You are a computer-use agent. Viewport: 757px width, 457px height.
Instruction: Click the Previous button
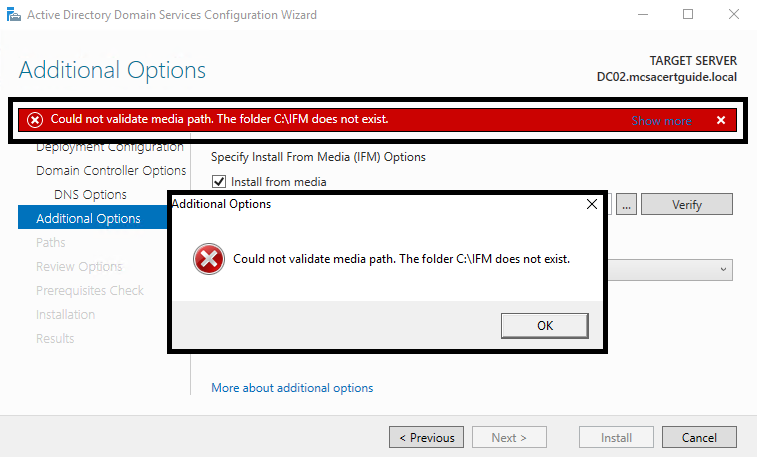tap(426, 437)
